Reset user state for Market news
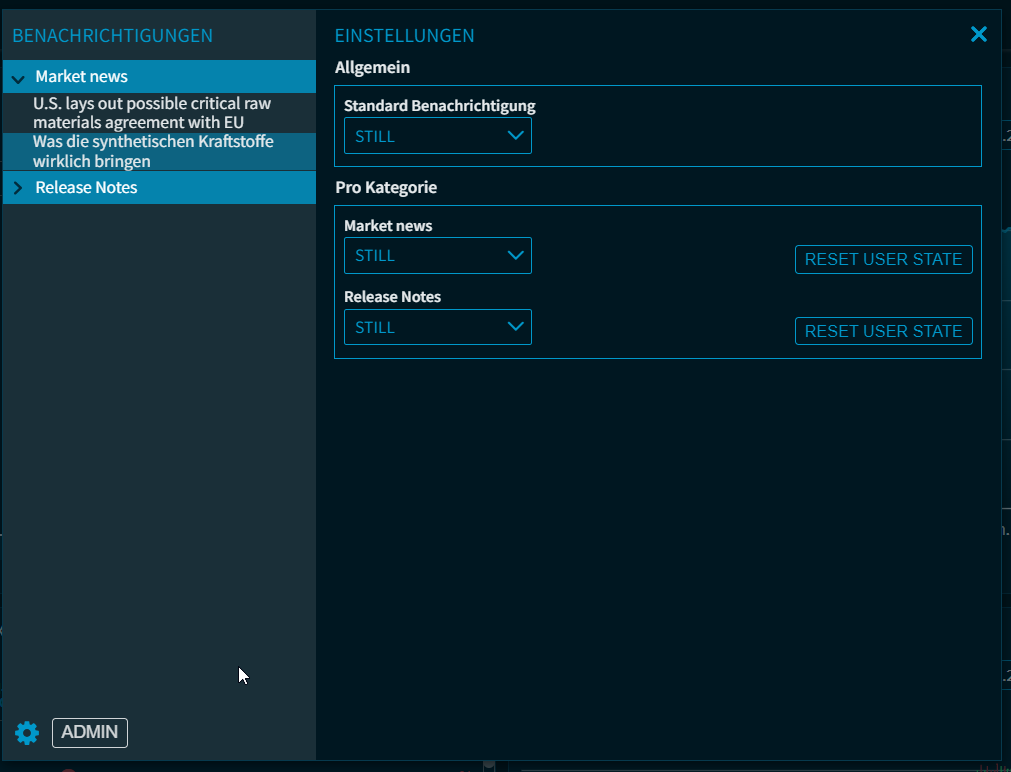Screen dimensions: 1011x772 click(883, 259)
